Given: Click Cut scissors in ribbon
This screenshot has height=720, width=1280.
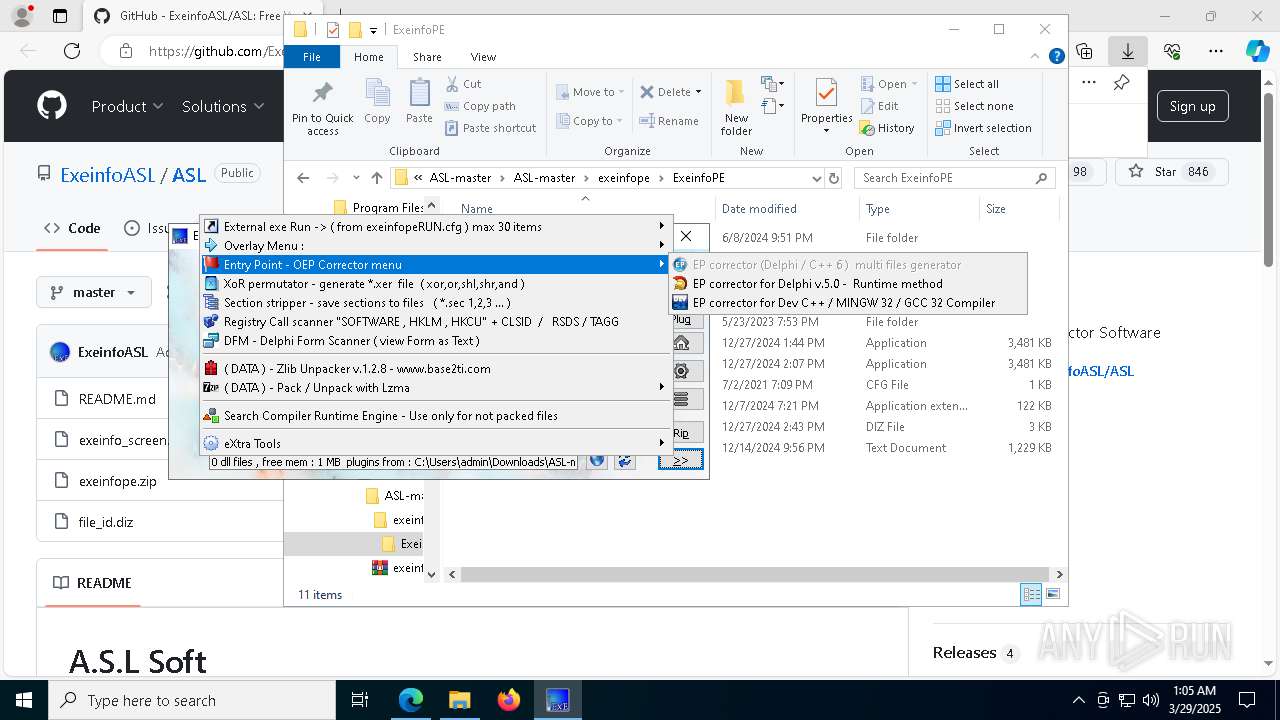Looking at the screenshot, I should point(464,84).
